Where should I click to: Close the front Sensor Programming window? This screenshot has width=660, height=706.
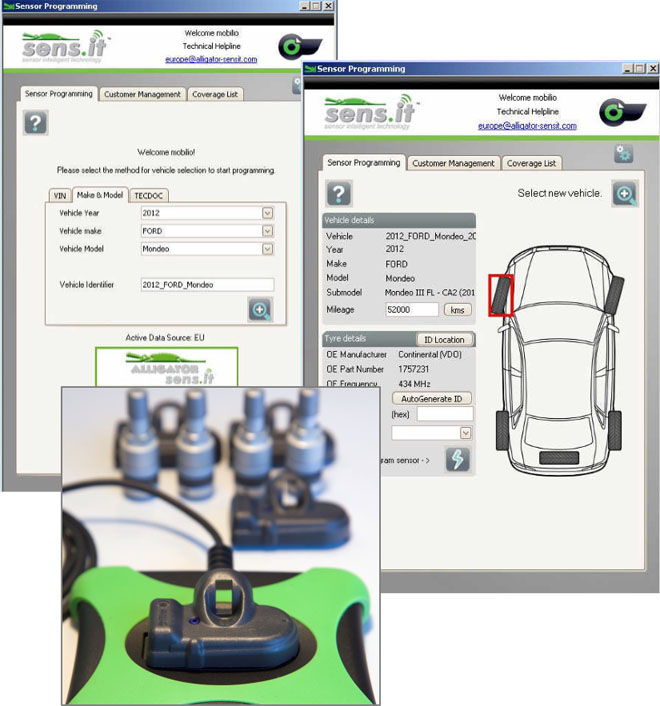(x=653, y=68)
